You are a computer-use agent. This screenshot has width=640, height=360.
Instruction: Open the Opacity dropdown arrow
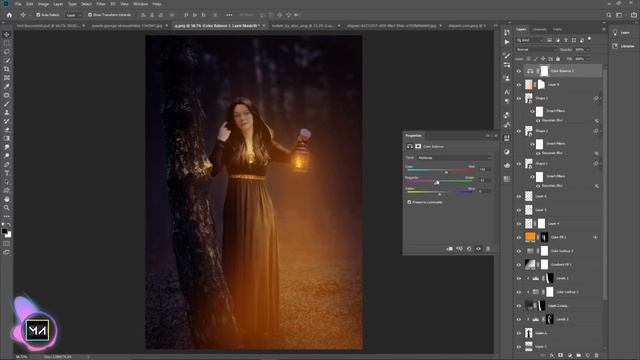588,49
